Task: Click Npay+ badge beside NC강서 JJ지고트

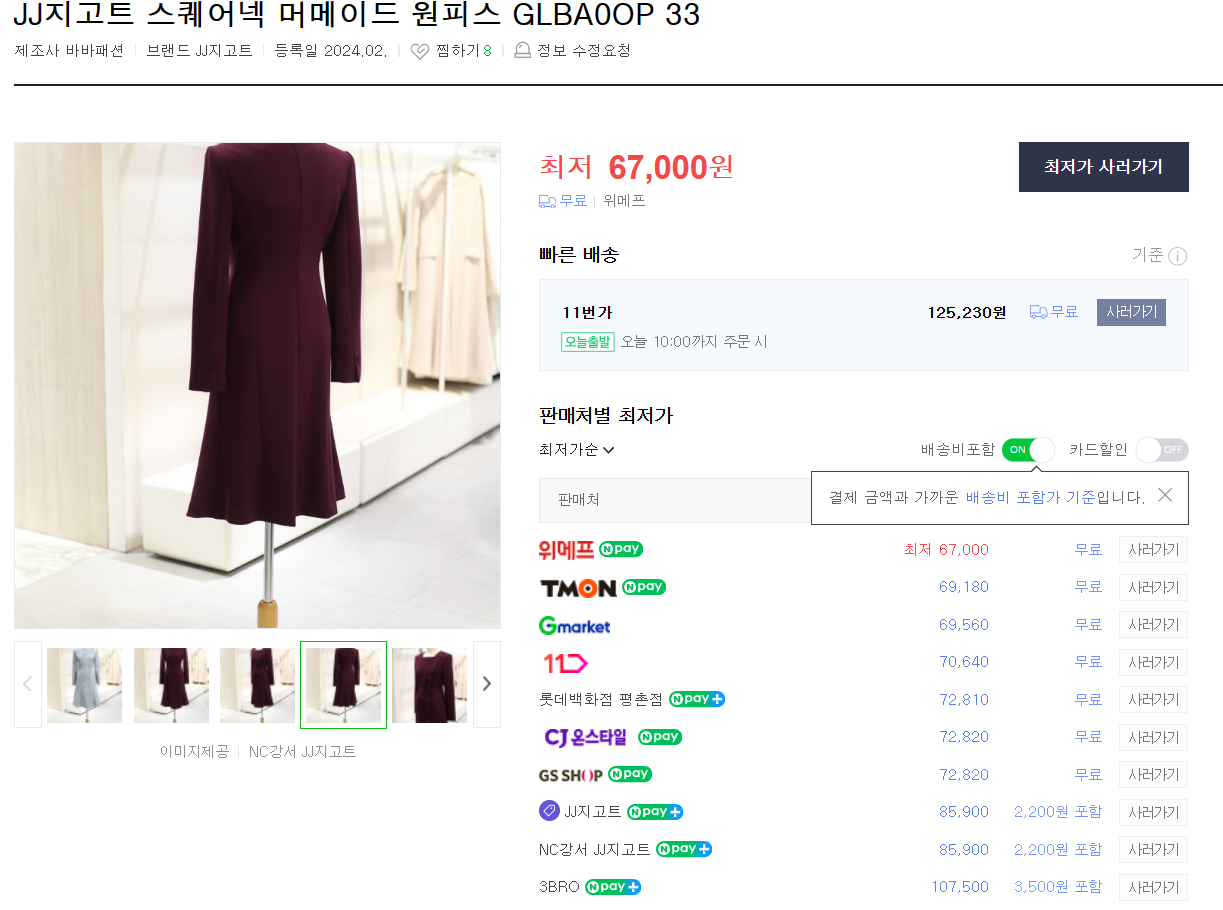Action: click(x=684, y=849)
